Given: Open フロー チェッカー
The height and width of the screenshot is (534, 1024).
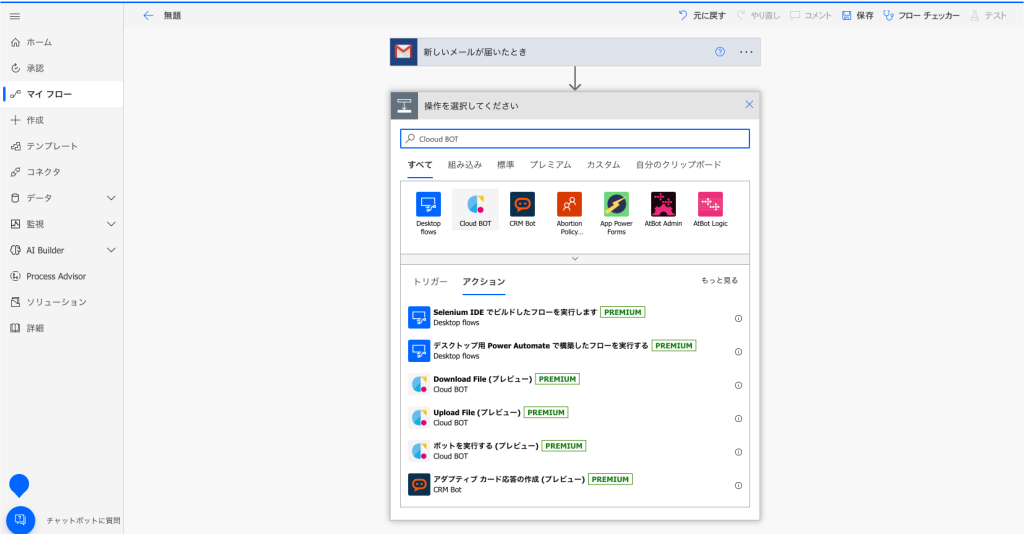Looking at the screenshot, I should pyautogui.click(x=921, y=16).
